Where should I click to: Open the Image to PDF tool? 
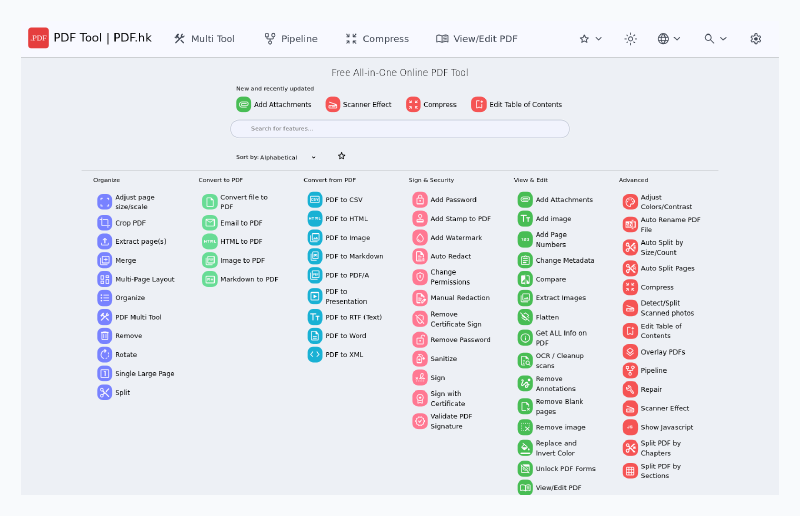tap(234, 260)
